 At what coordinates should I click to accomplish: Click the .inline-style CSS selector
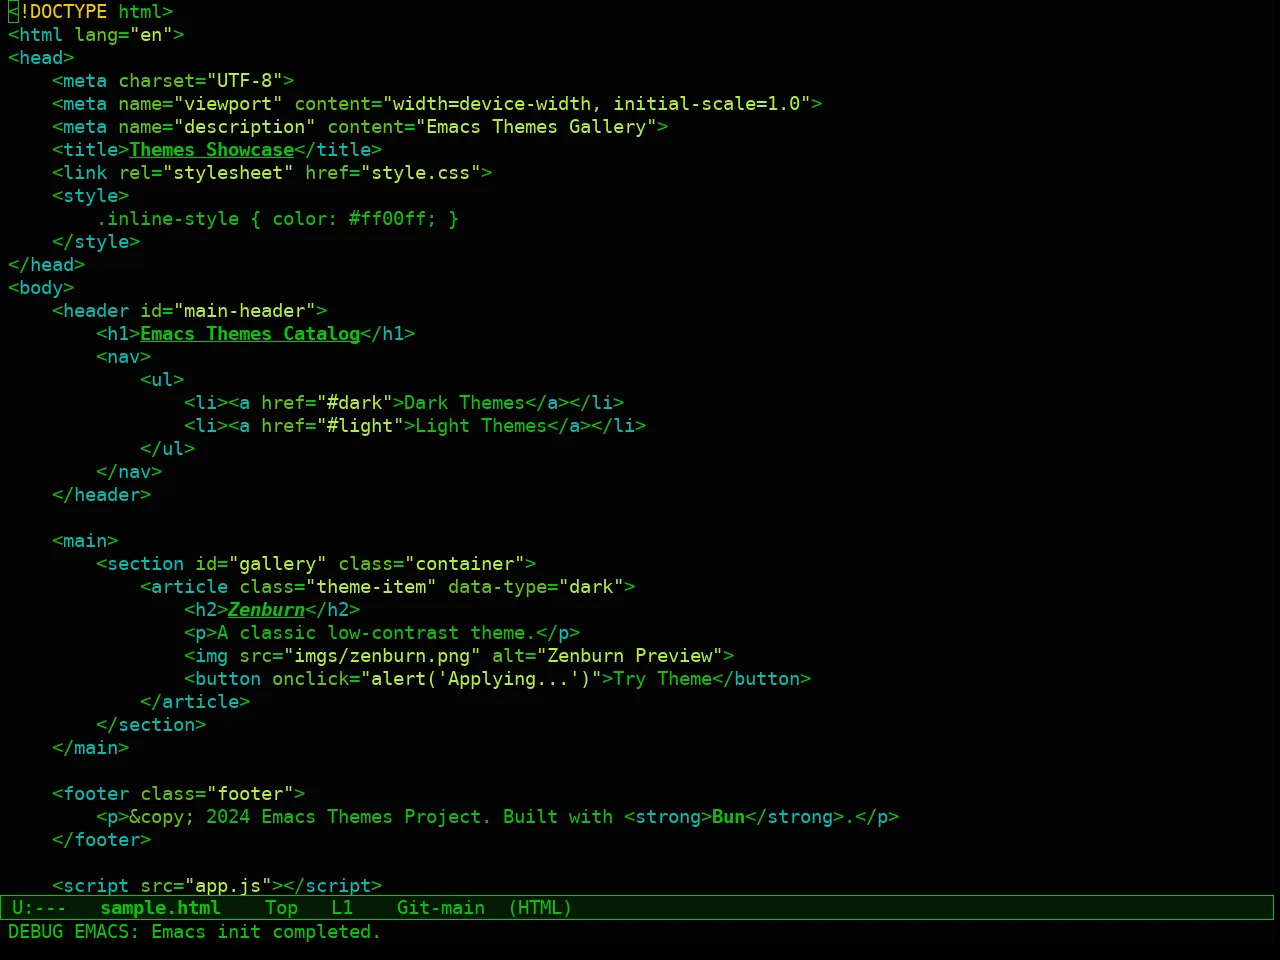[x=168, y=219]
